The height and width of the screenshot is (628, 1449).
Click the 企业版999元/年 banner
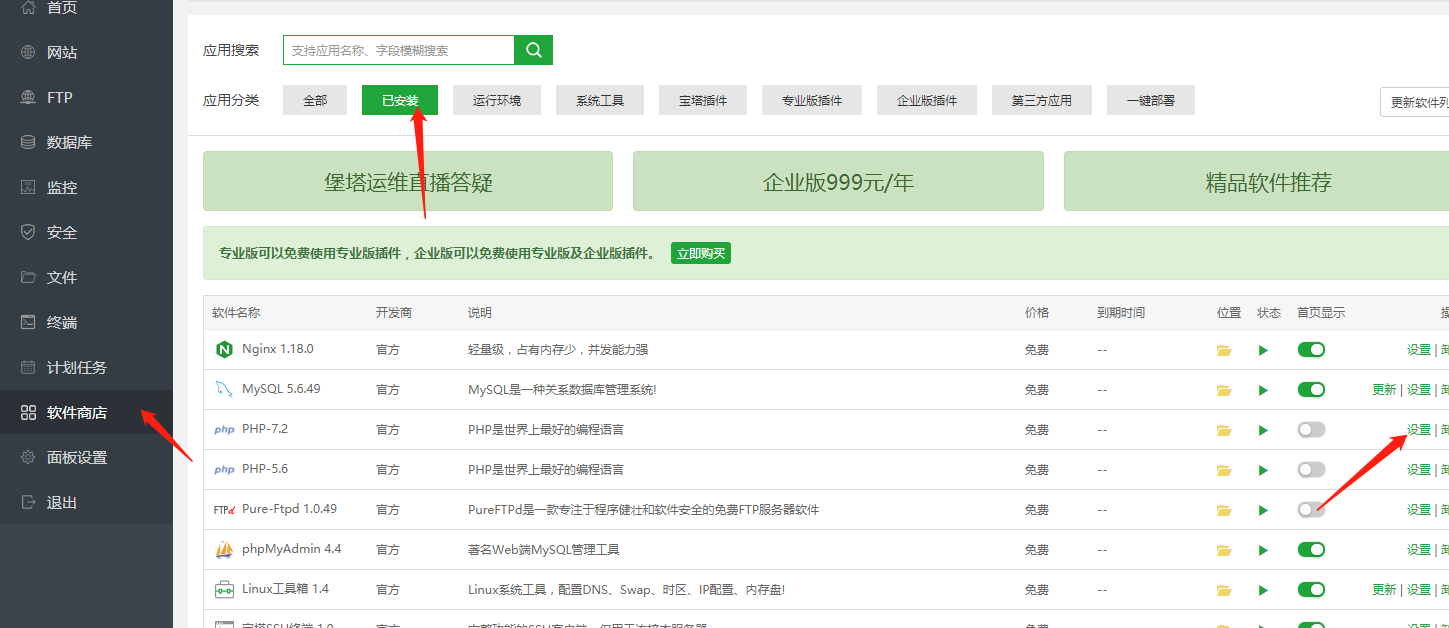[838, 181]
